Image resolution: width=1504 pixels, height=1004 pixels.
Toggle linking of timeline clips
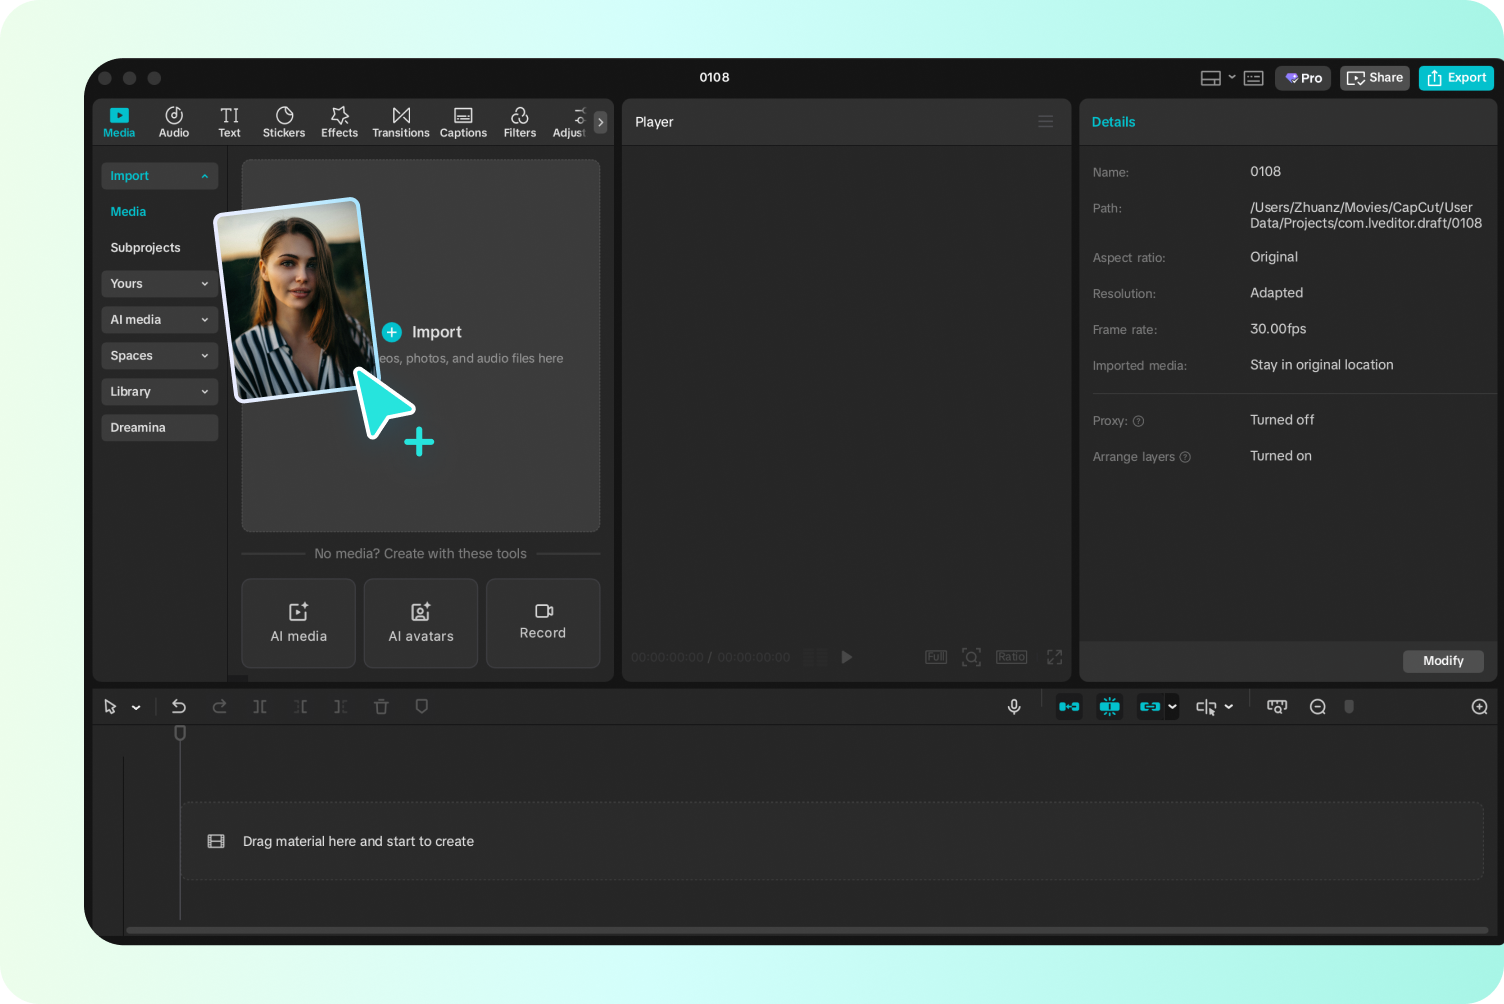coord(1149,706)
